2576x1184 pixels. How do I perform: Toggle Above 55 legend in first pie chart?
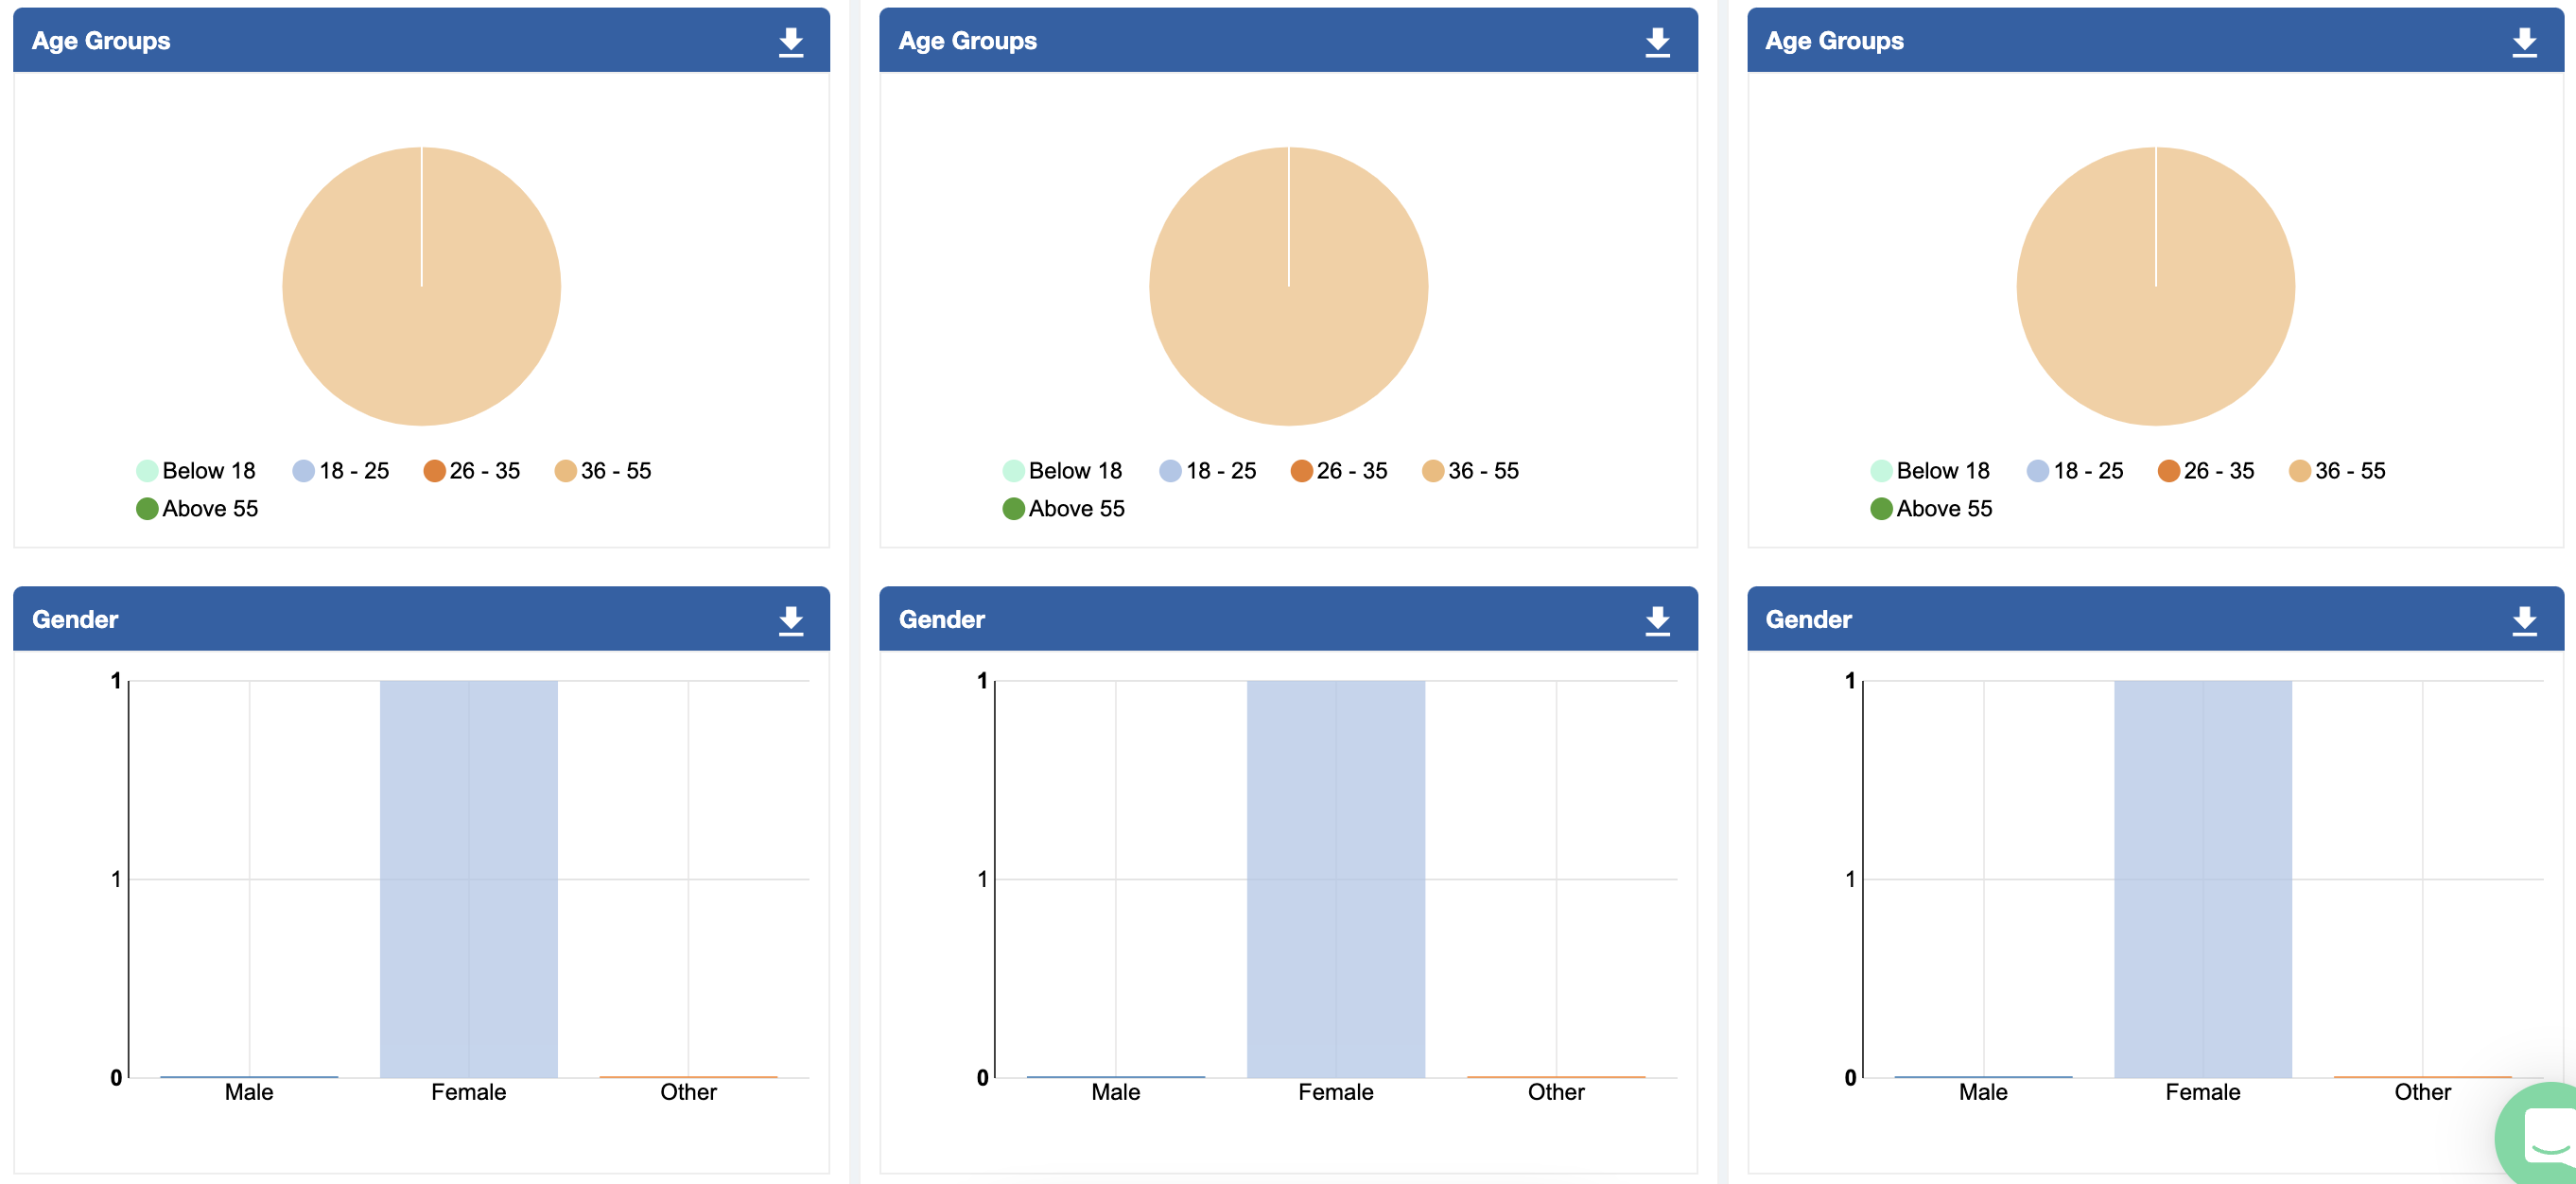pos(197,509)
